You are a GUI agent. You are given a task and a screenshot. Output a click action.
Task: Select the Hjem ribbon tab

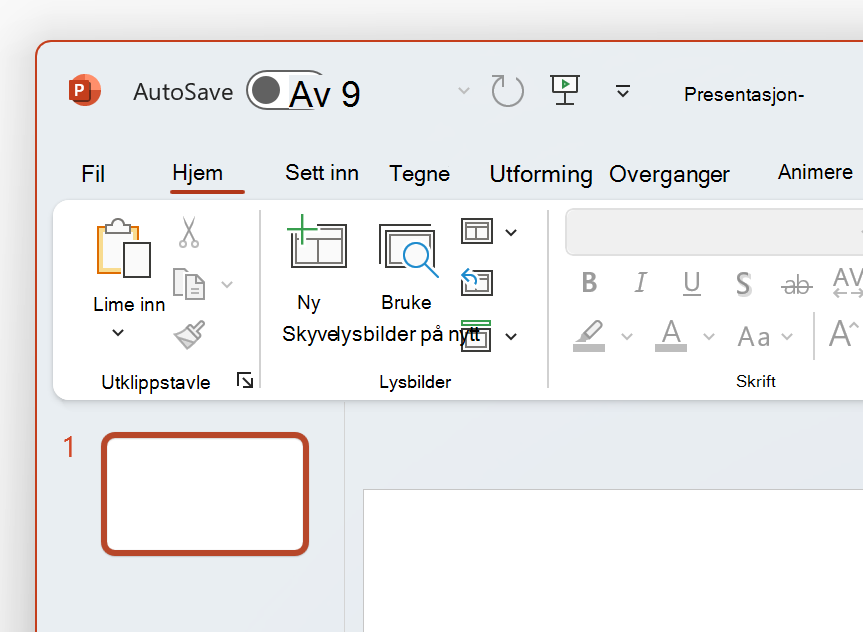[x=198, y=173]
